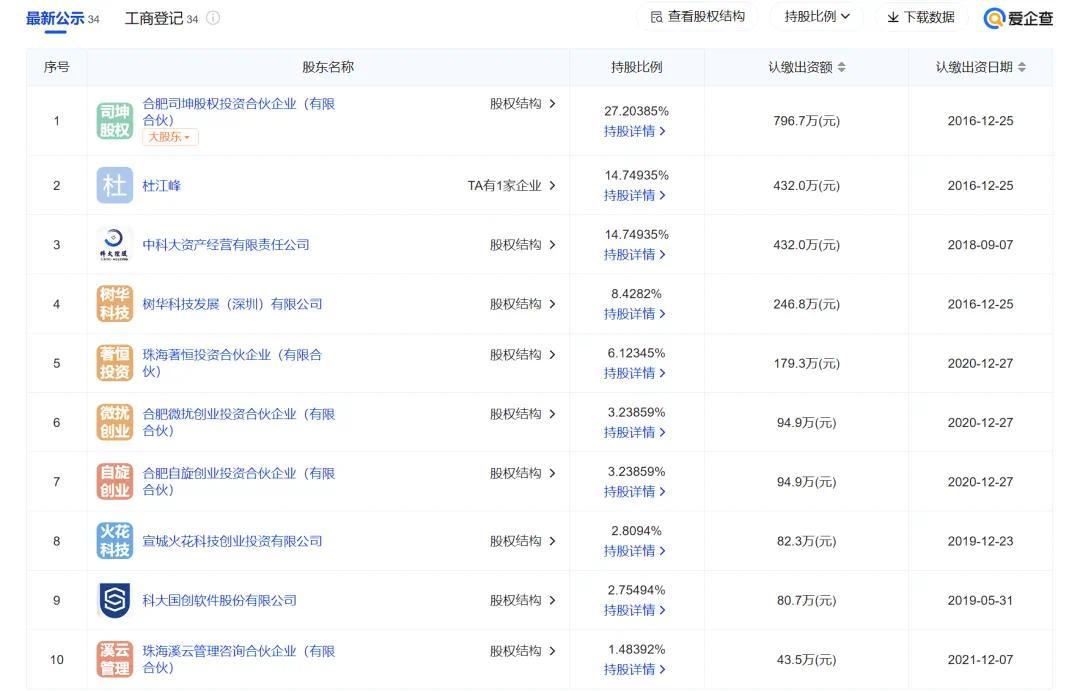Screen dimensions: 1080x691
Task: Open 合肥自旋创业投资合伙企业 link
Action: point(238,482)
